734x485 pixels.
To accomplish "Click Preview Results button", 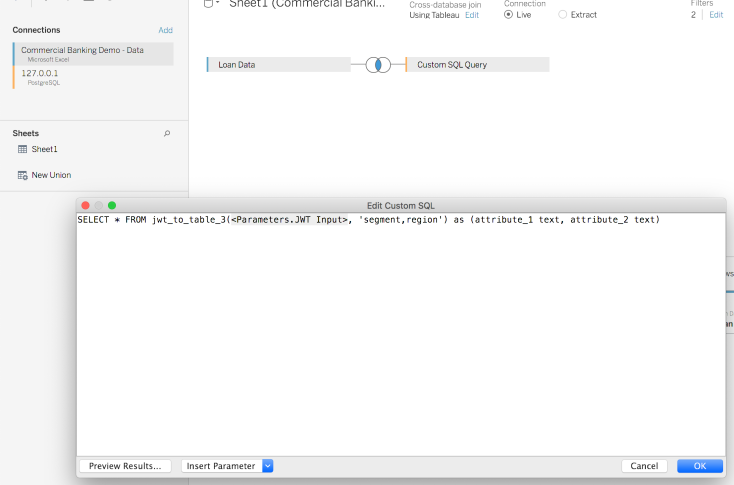I will 125,466.
